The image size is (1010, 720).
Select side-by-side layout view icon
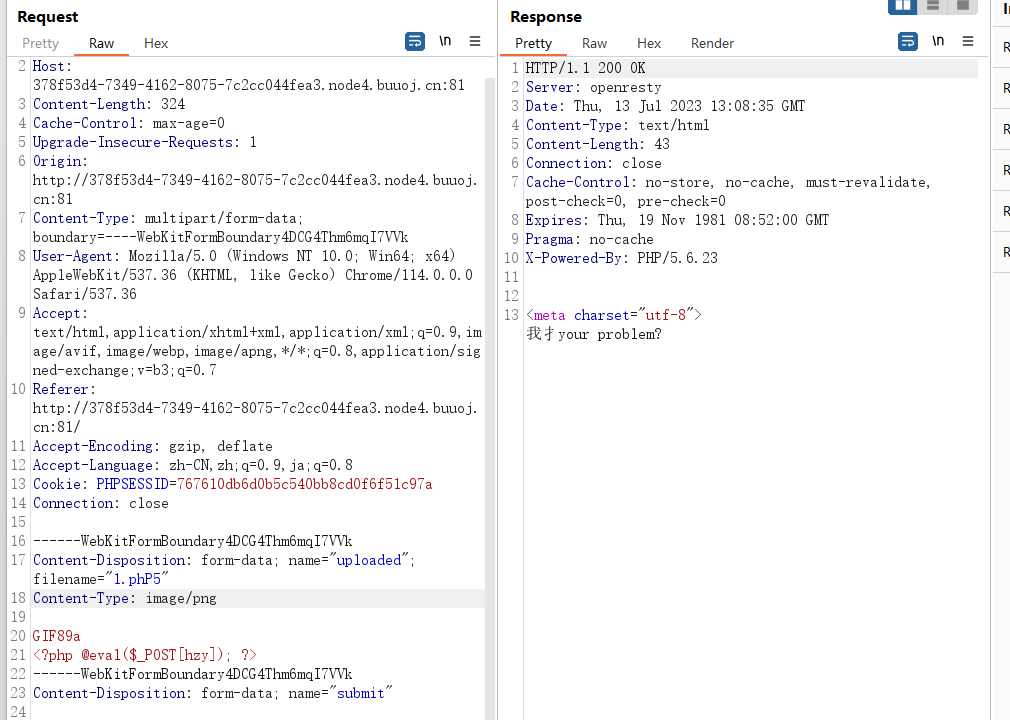[902, 6]
